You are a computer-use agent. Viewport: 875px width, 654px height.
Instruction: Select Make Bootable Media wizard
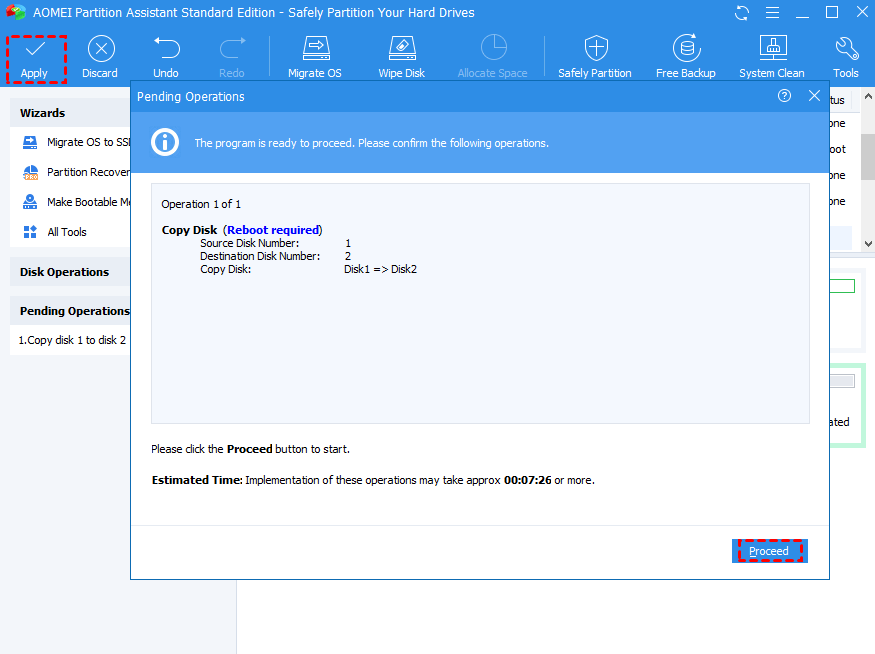tap(80, 202)
